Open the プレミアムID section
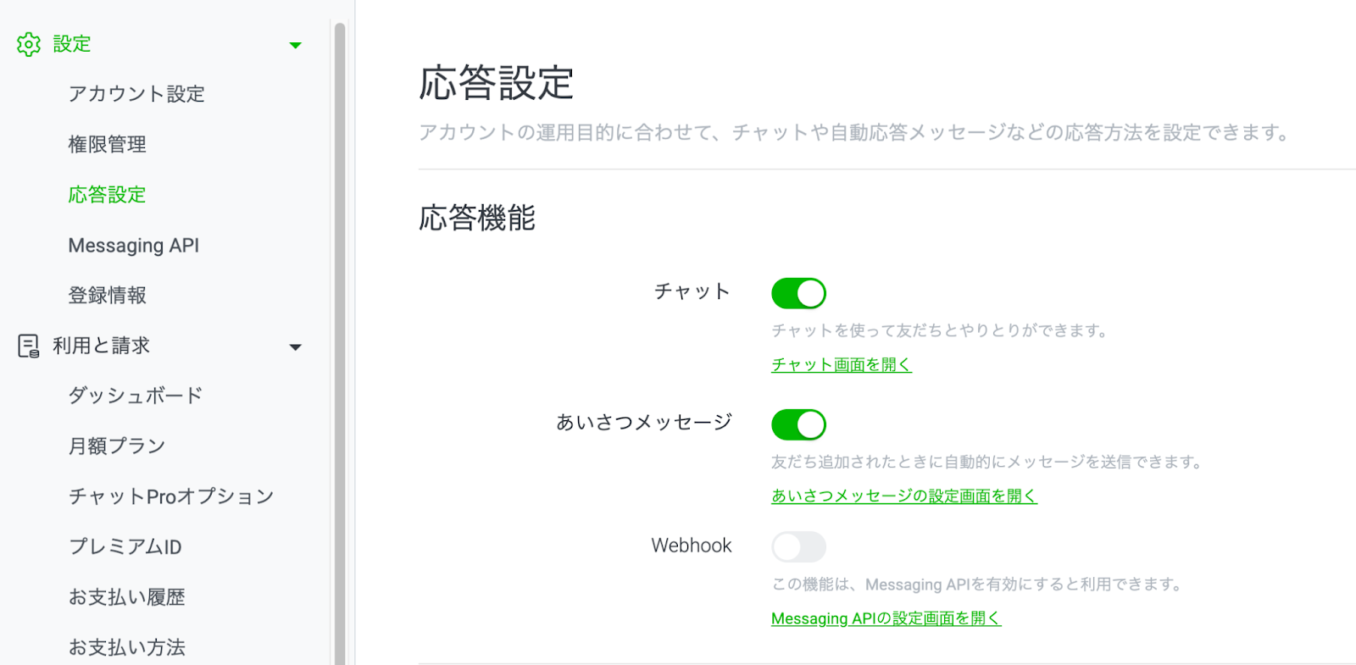Screen dimensions: 1356x665 pyautogui.click(x=126, y=546)
